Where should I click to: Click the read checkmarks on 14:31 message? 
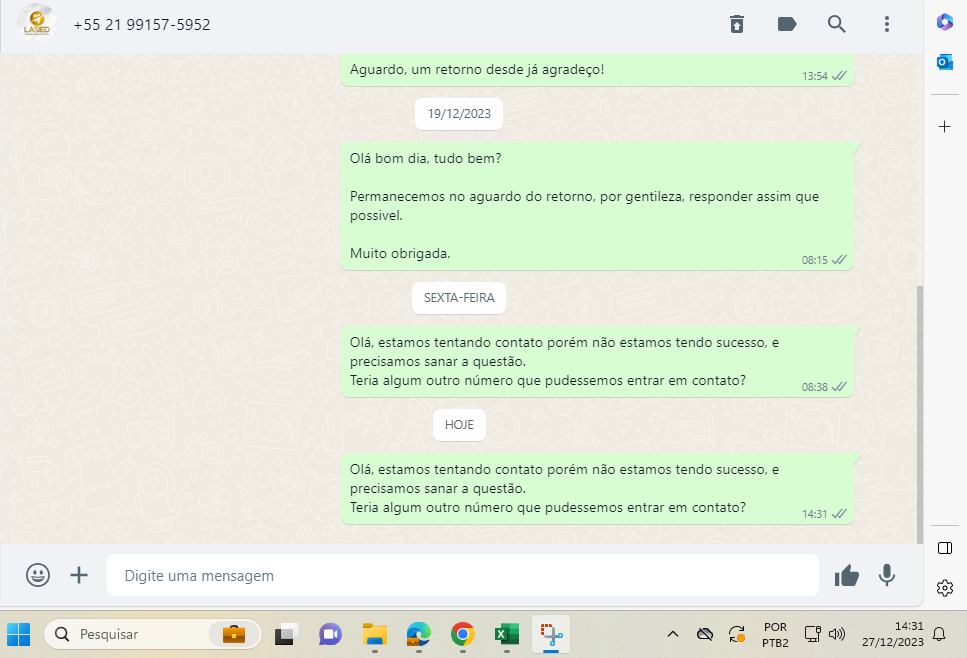tap(839, 514)
